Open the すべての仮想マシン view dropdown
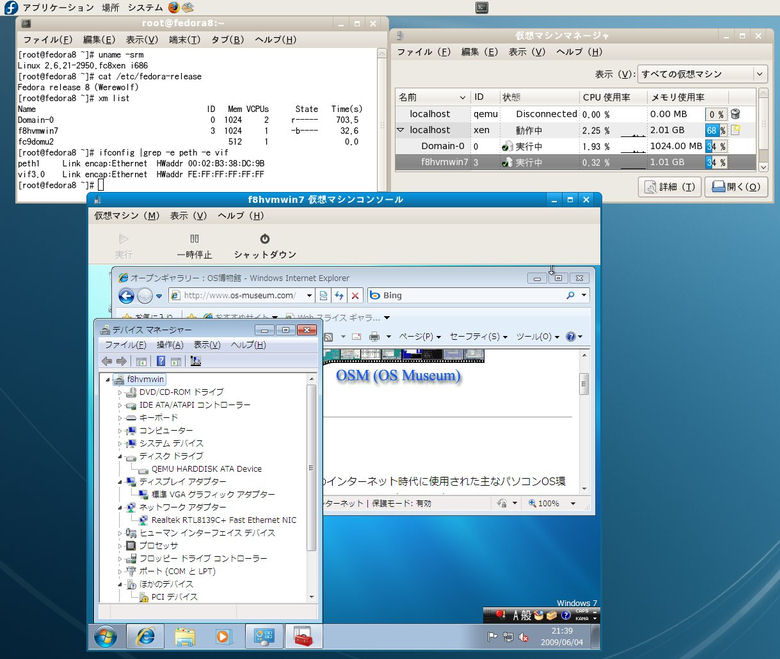Viewport: 780px width, 659px height. coord(702,74)
